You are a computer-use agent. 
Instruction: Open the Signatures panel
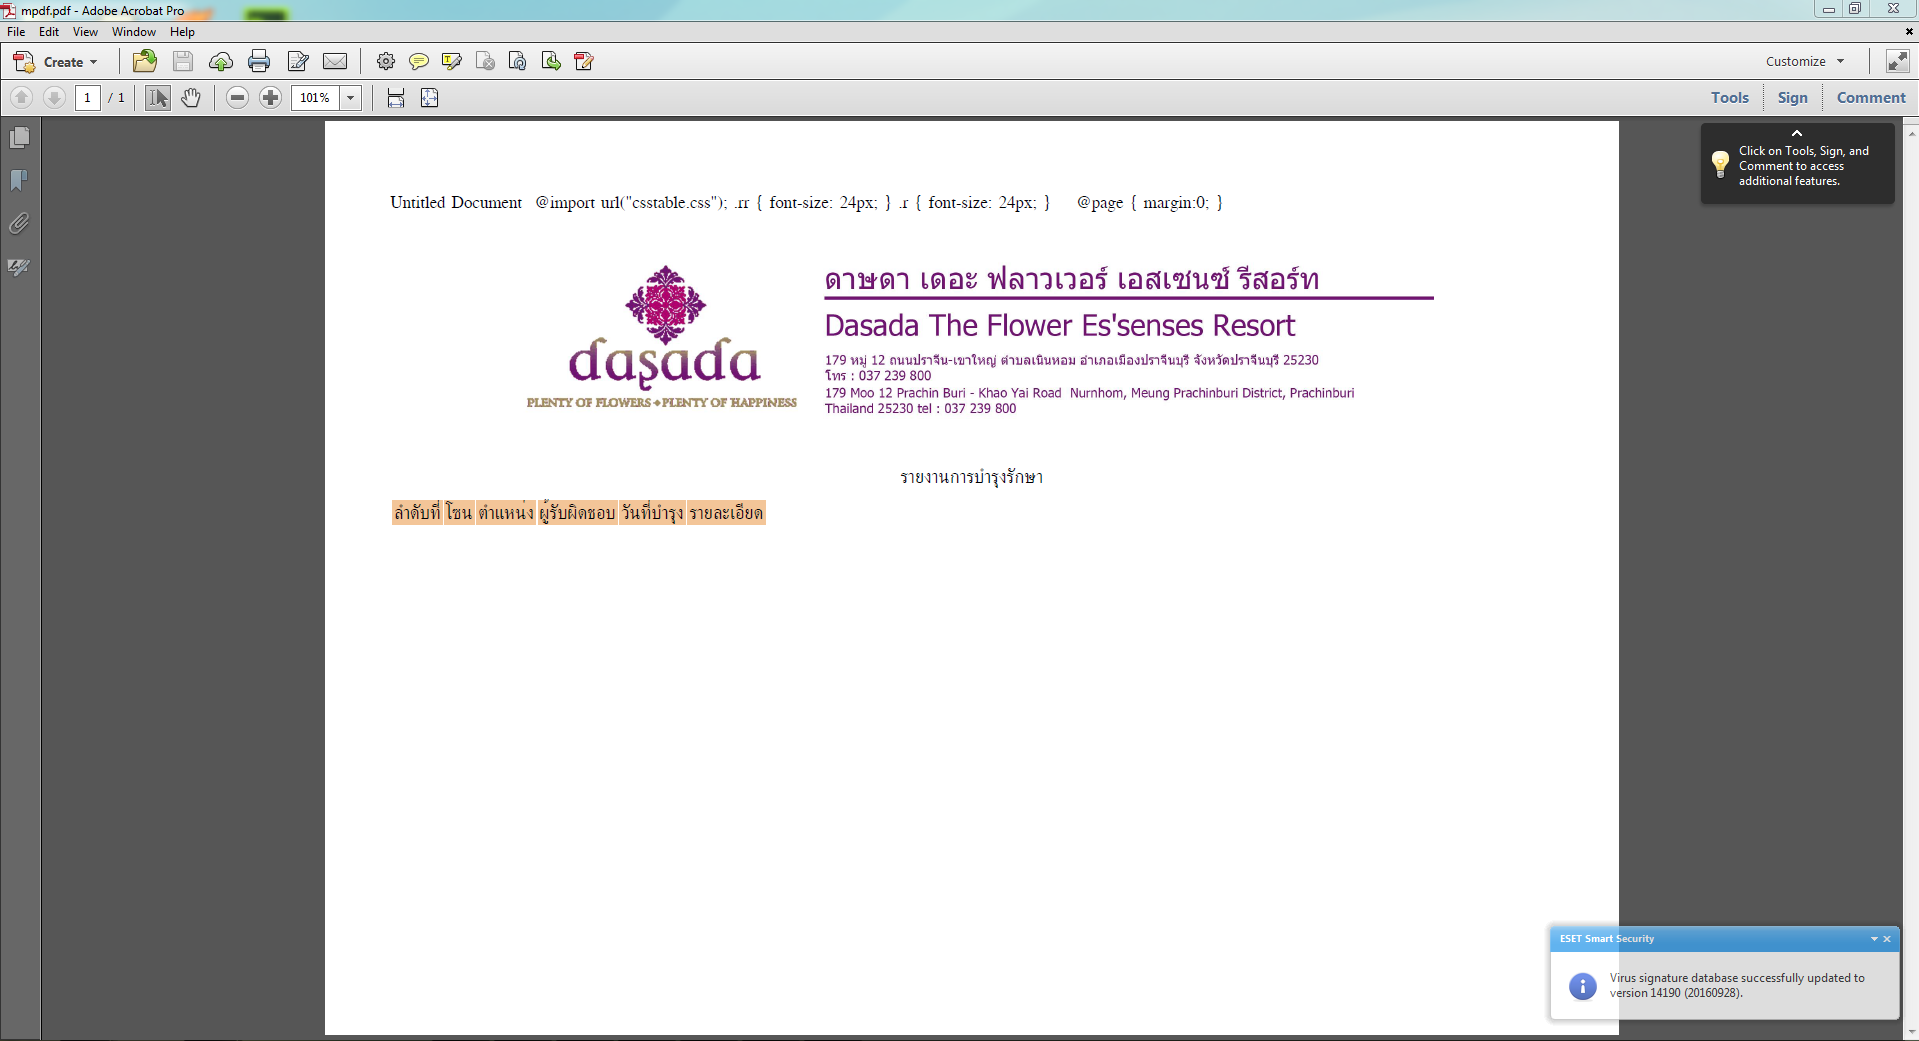click(19, 267)
